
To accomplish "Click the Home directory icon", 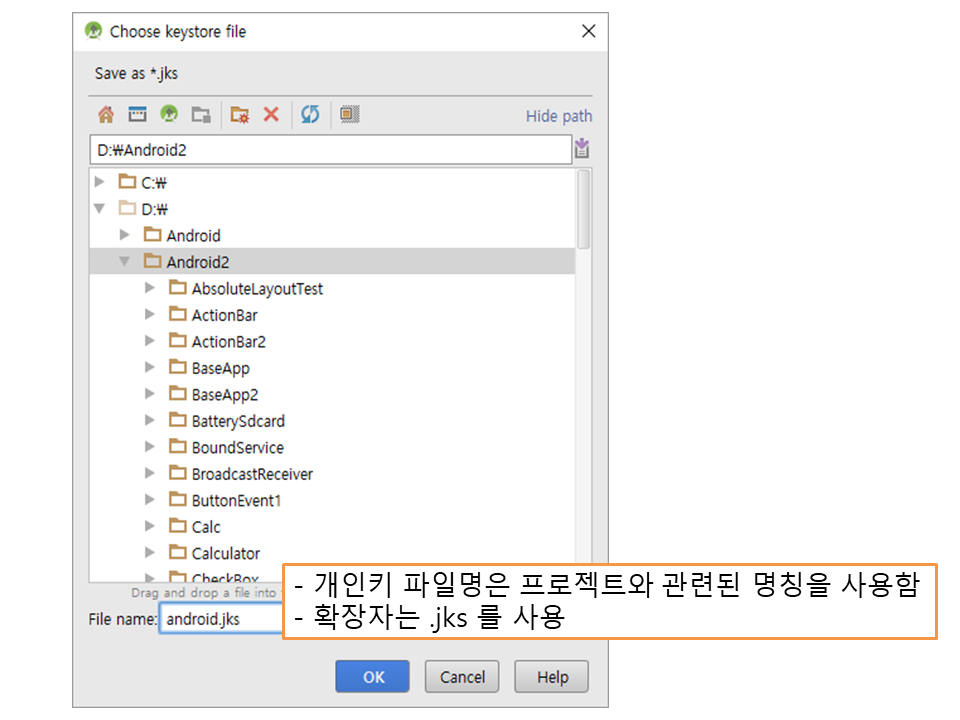I will pyautogui.click(x=105, y=115).
